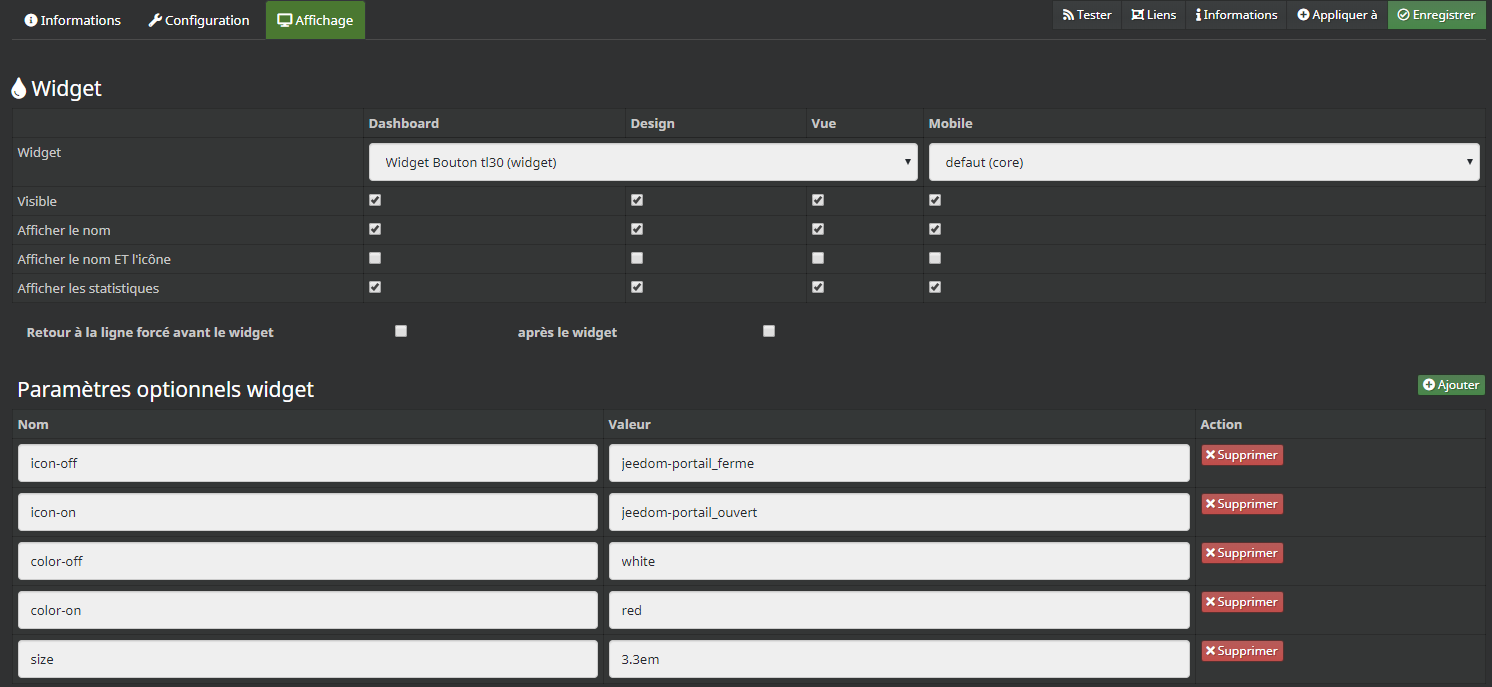Edit the red value field

pyautogui.click(x=899, y=610)
